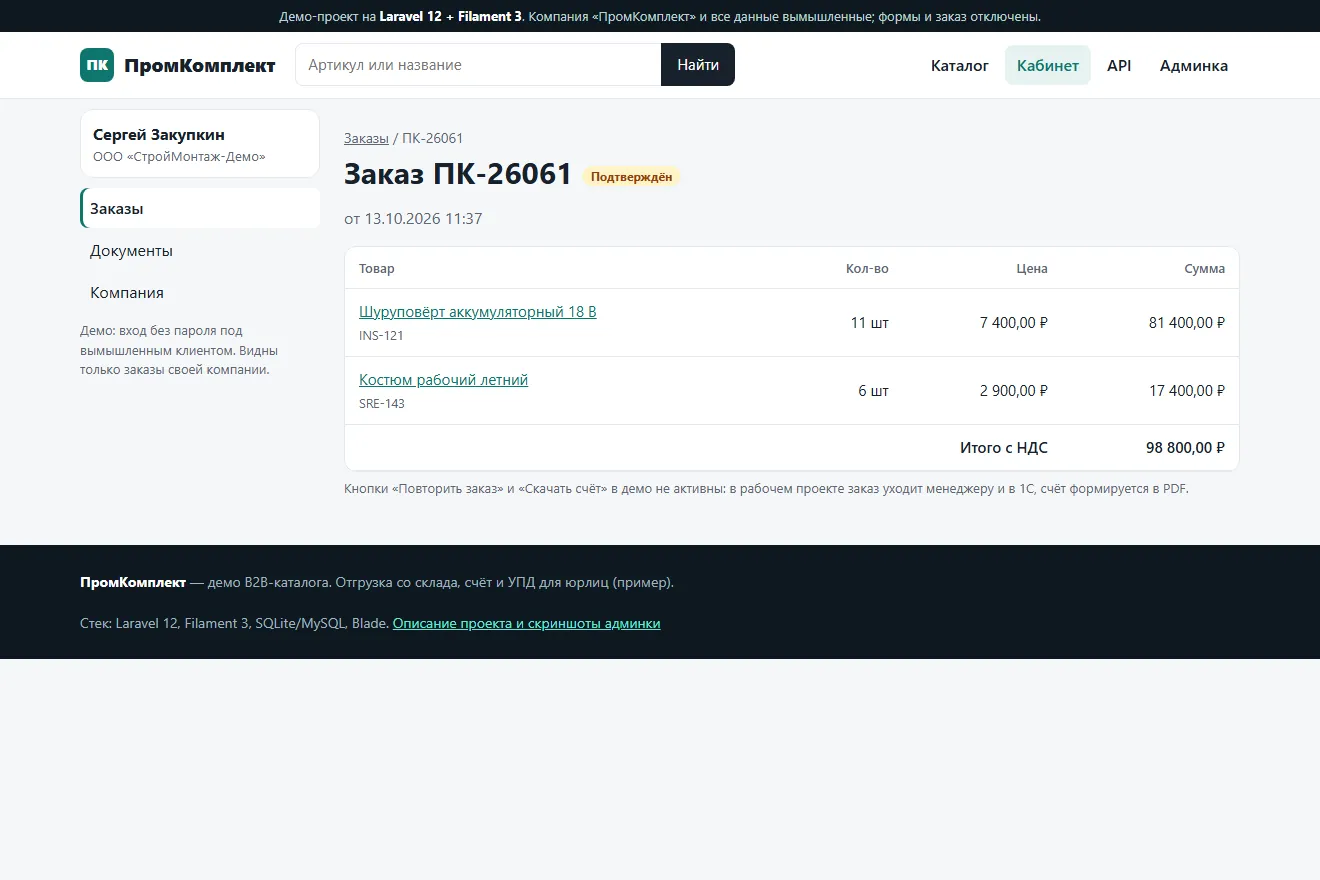Click the 11 шт quantity cell
This screenshot has width=1320, height=880.
870,323
